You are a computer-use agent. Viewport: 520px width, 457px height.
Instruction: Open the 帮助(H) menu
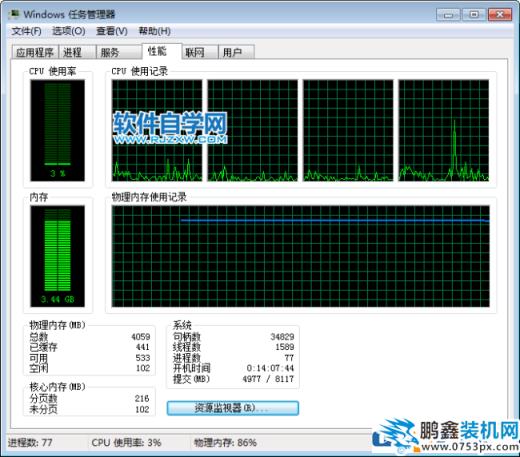click(x=155, y=31)
